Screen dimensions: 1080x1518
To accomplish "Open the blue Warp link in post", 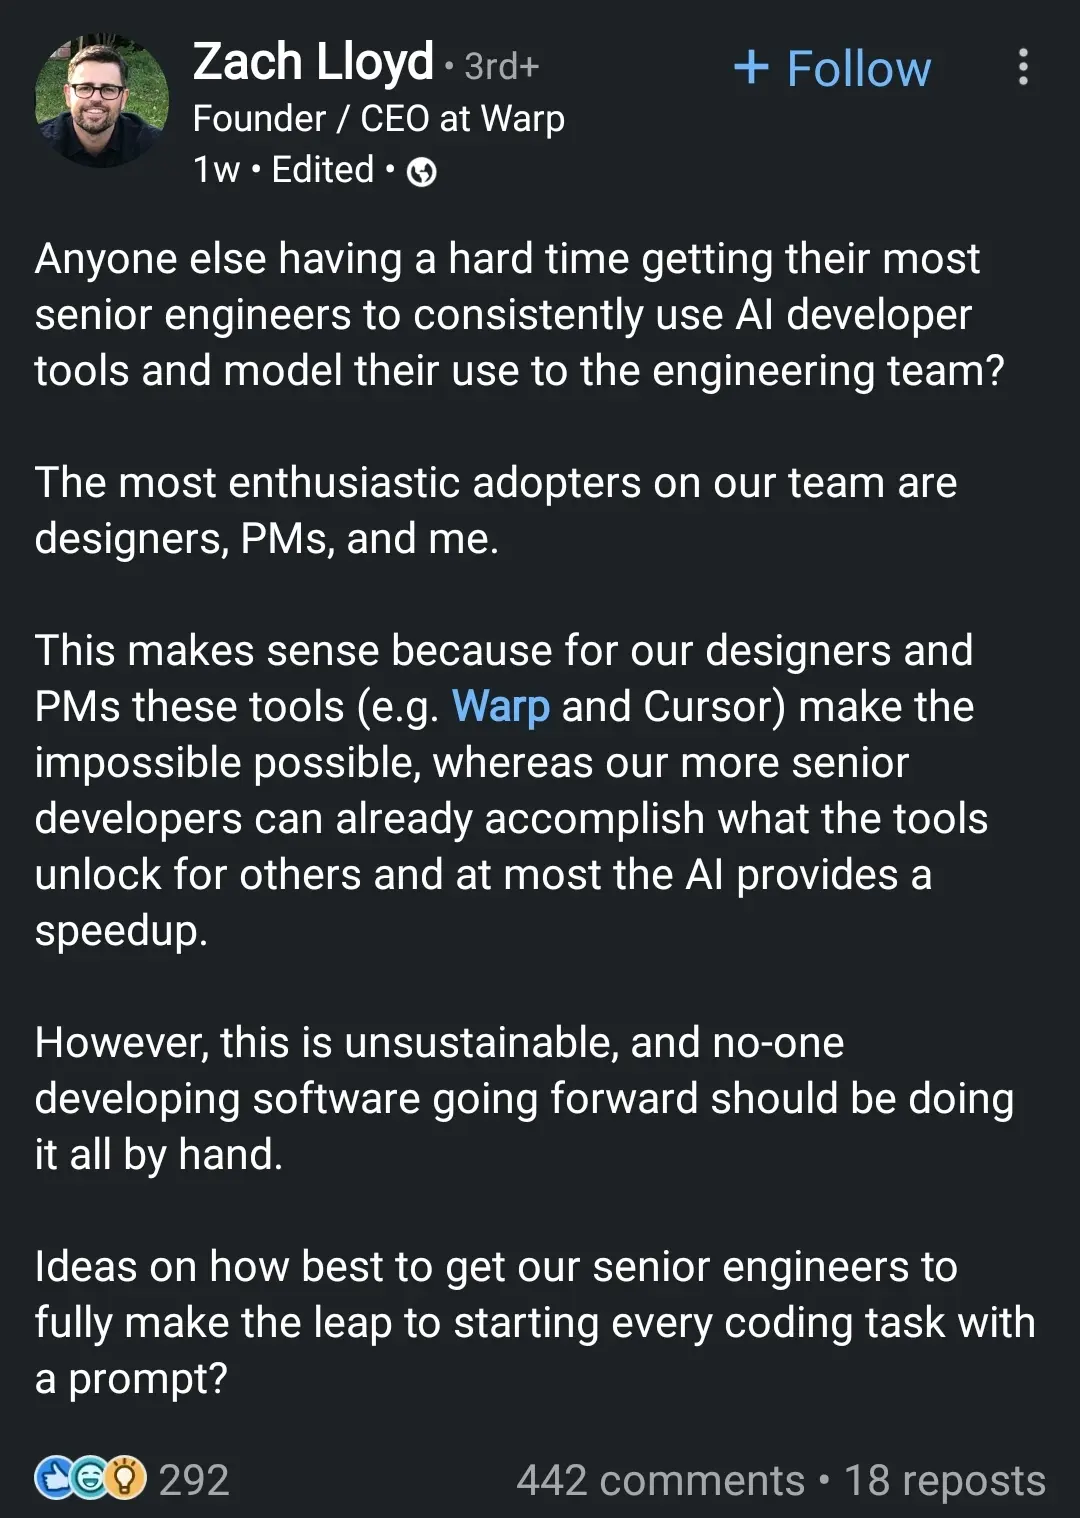I will pyautogui.click(x=500, y=706).
